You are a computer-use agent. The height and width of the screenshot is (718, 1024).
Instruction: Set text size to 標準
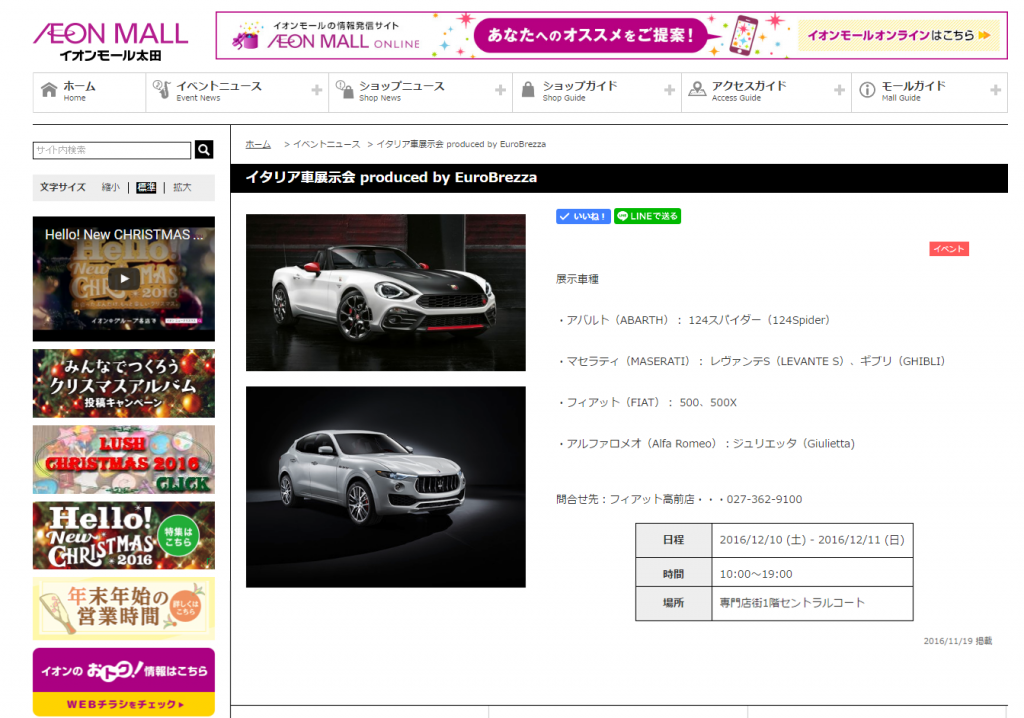(146, 188)
